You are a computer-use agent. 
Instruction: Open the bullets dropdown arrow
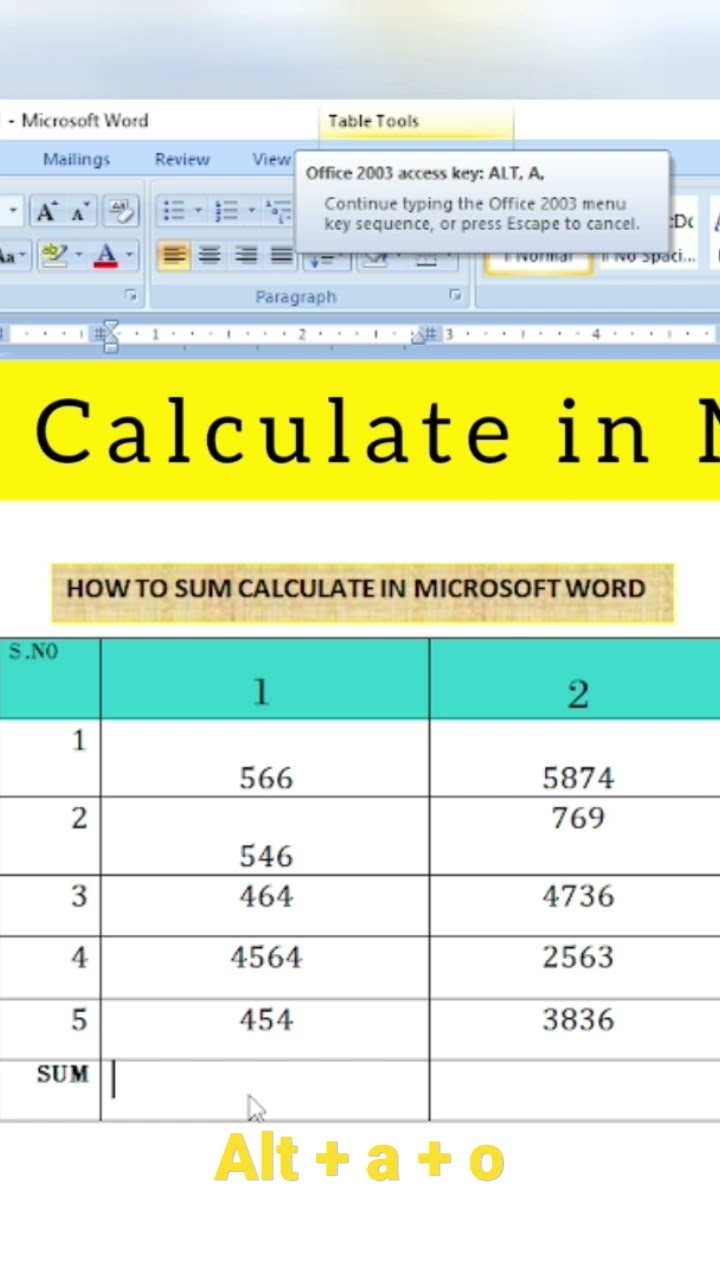click(198, 211)
